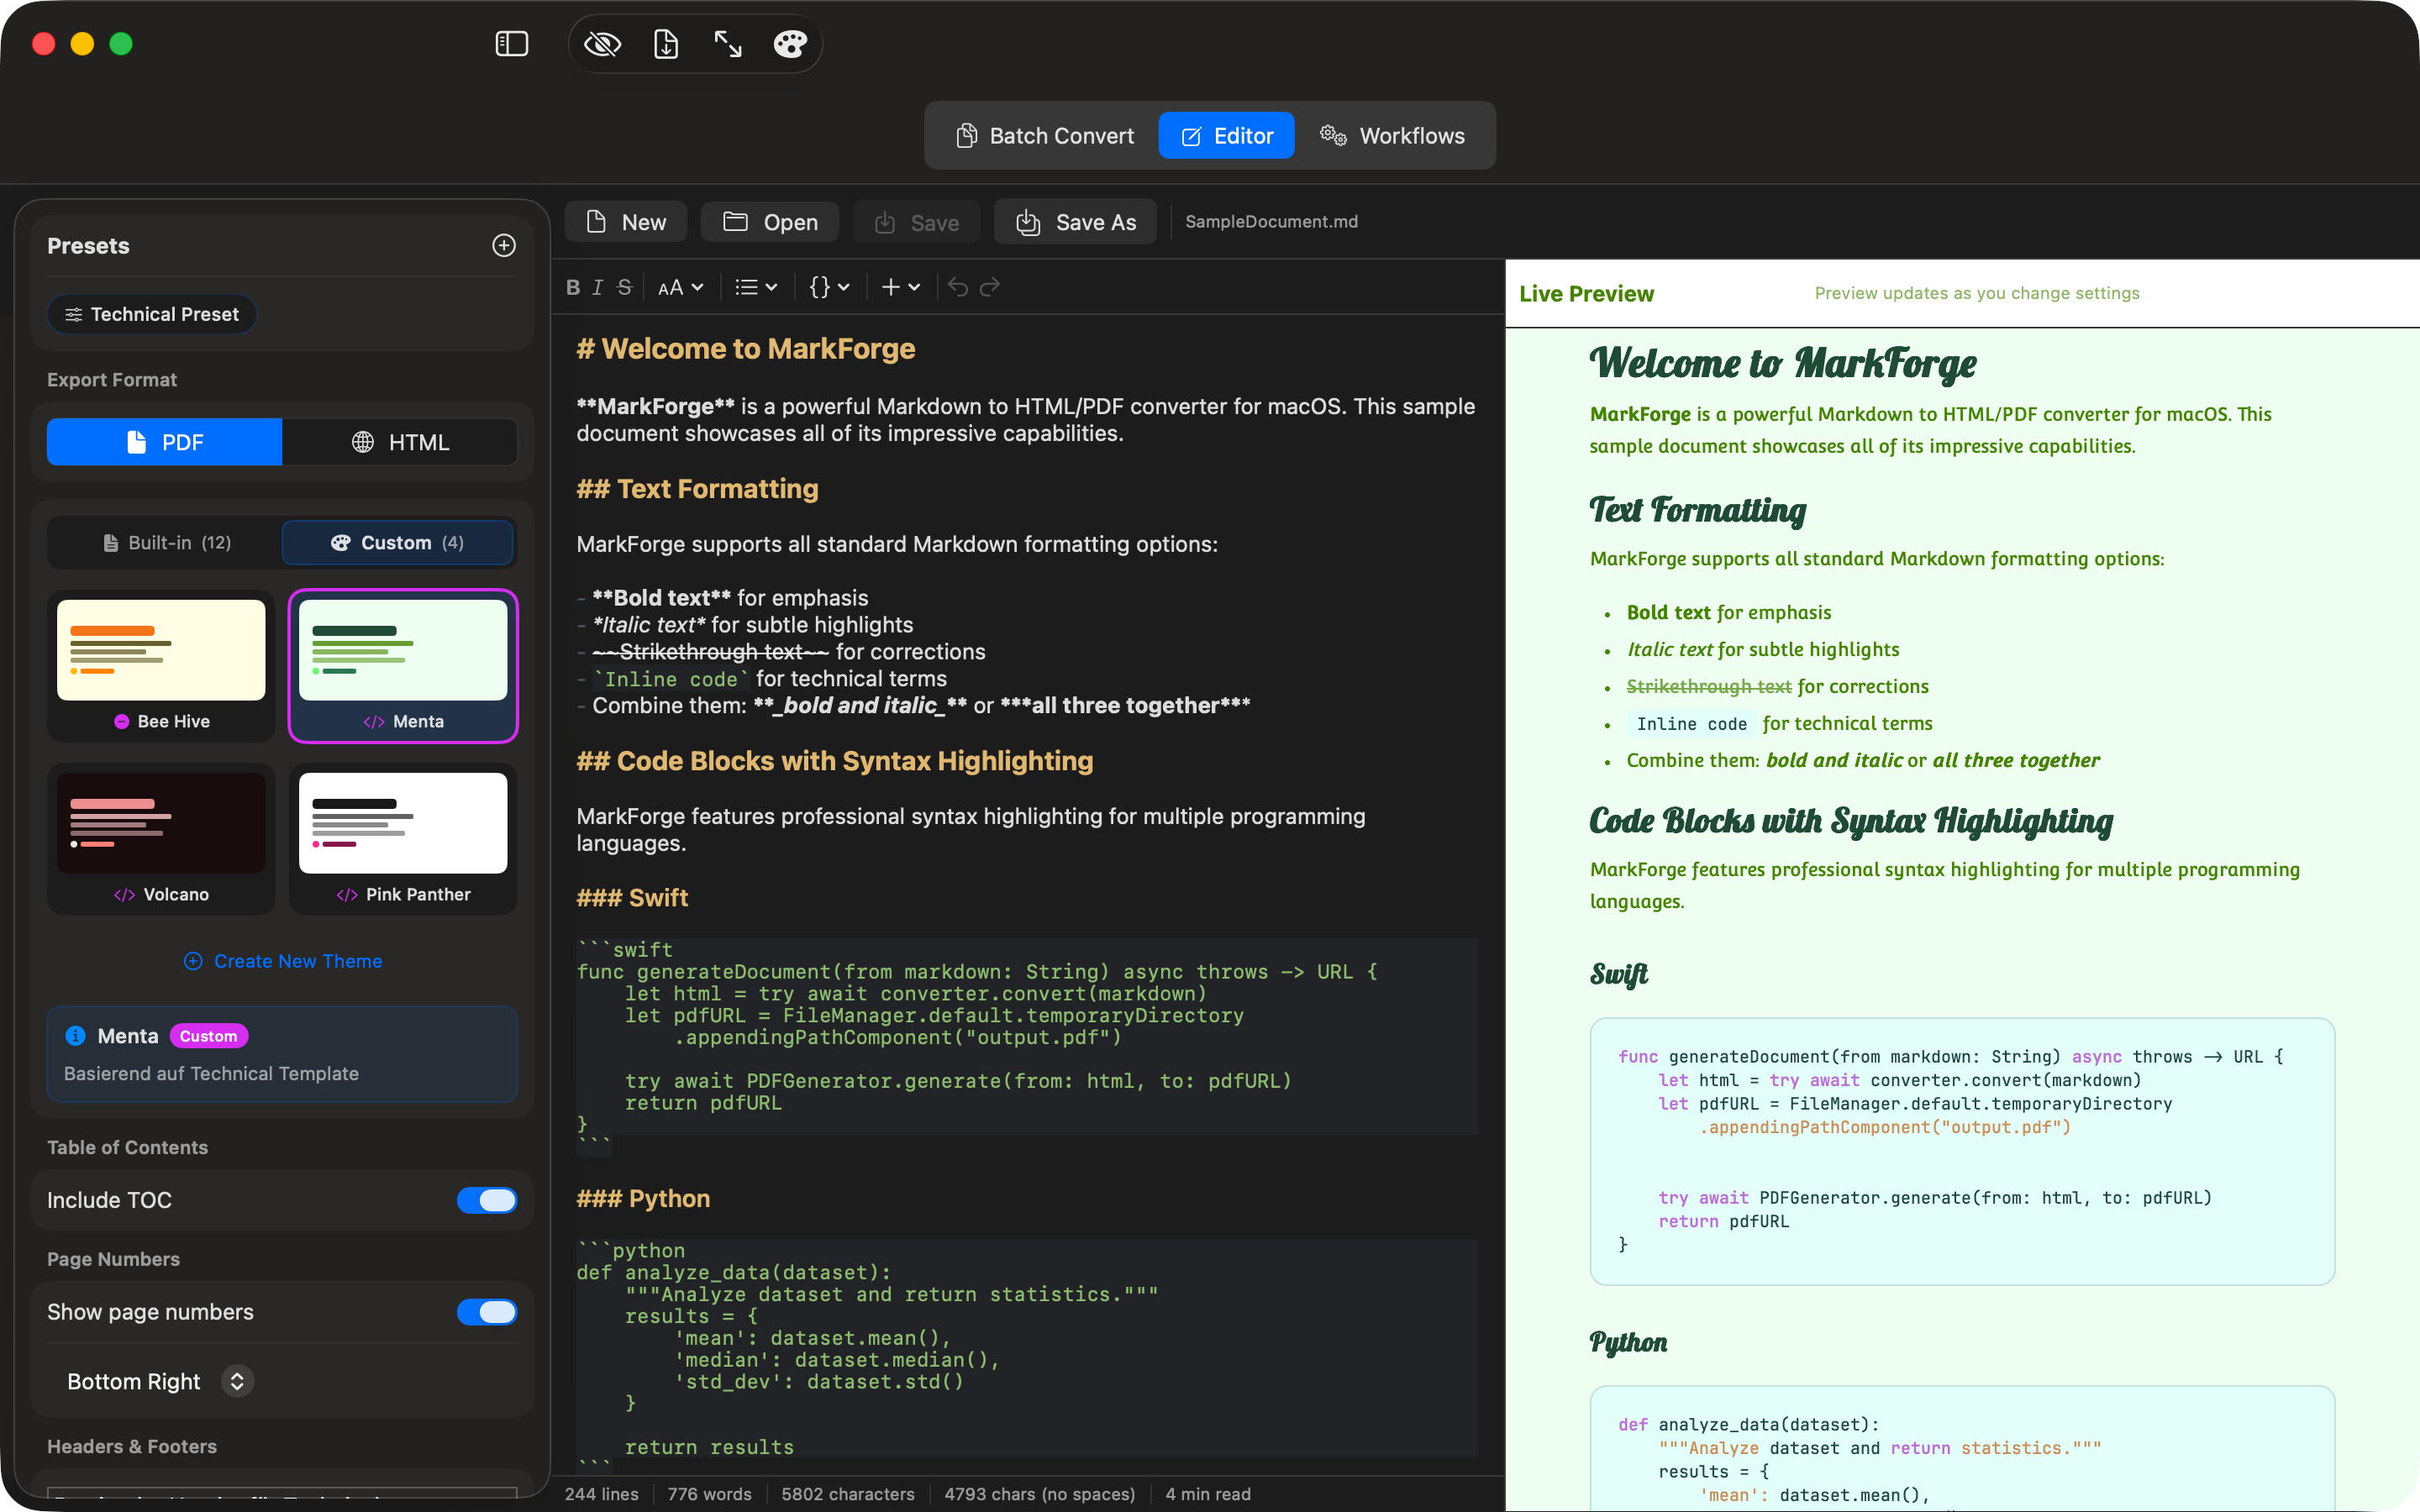This screenshot has width=2420, height=1512.
Task: Select the Bee Hive theme thumbnail
Action: pyautogui.click(x=161, y=666)
